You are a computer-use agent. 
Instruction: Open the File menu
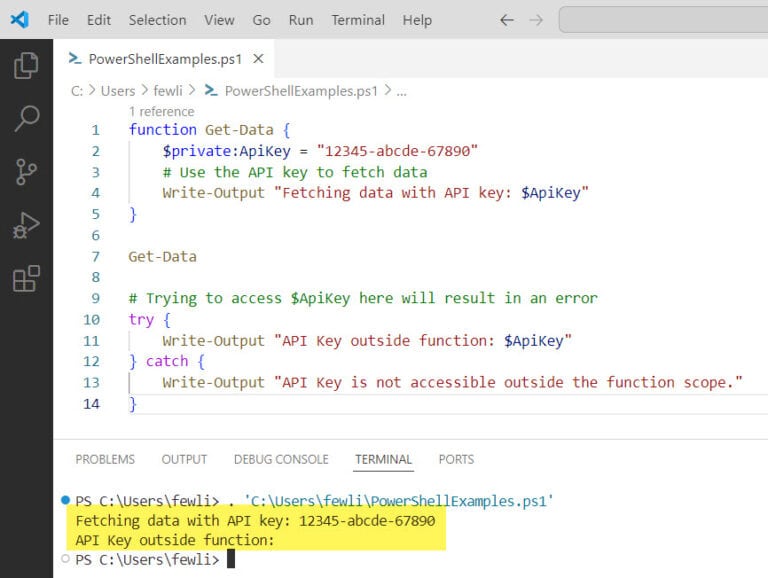[x=58, y=20]
